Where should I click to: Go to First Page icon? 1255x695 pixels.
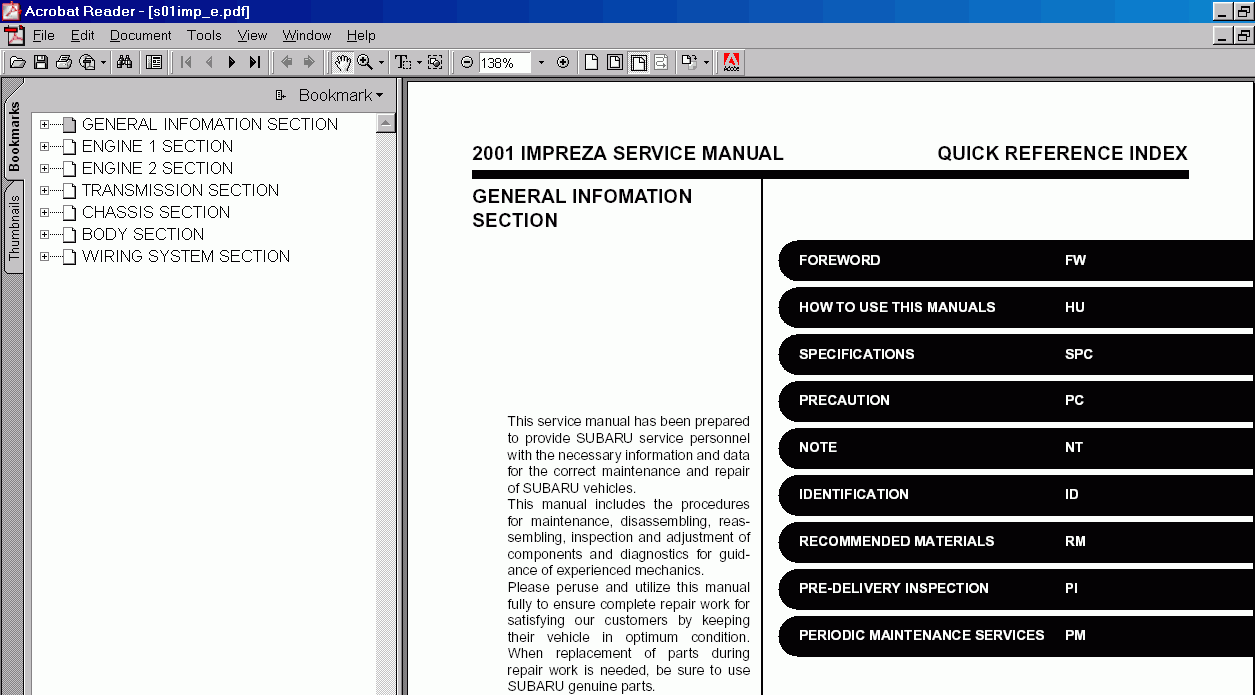(186, 62)
